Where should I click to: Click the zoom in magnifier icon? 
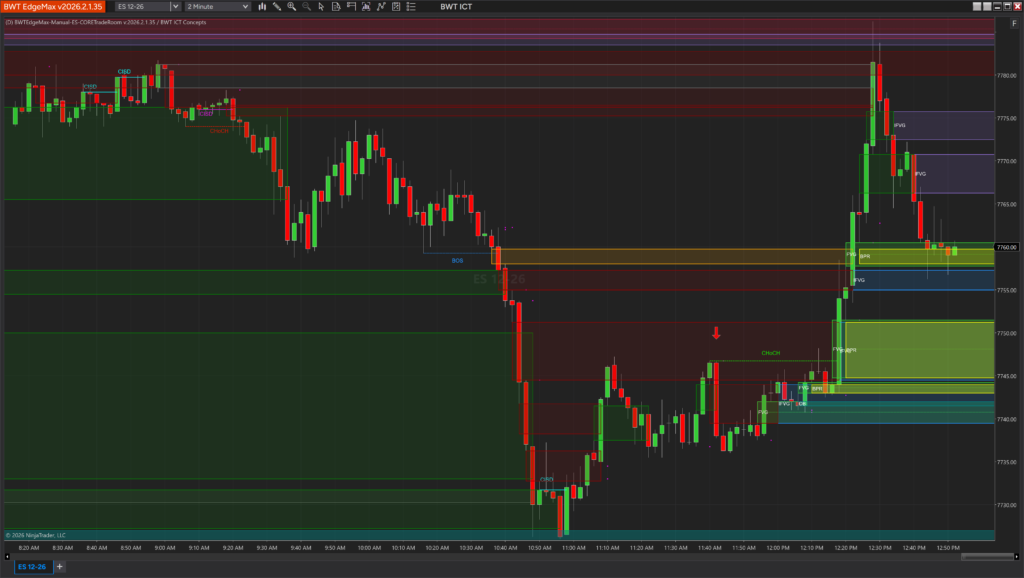click(x=292, y=7)
